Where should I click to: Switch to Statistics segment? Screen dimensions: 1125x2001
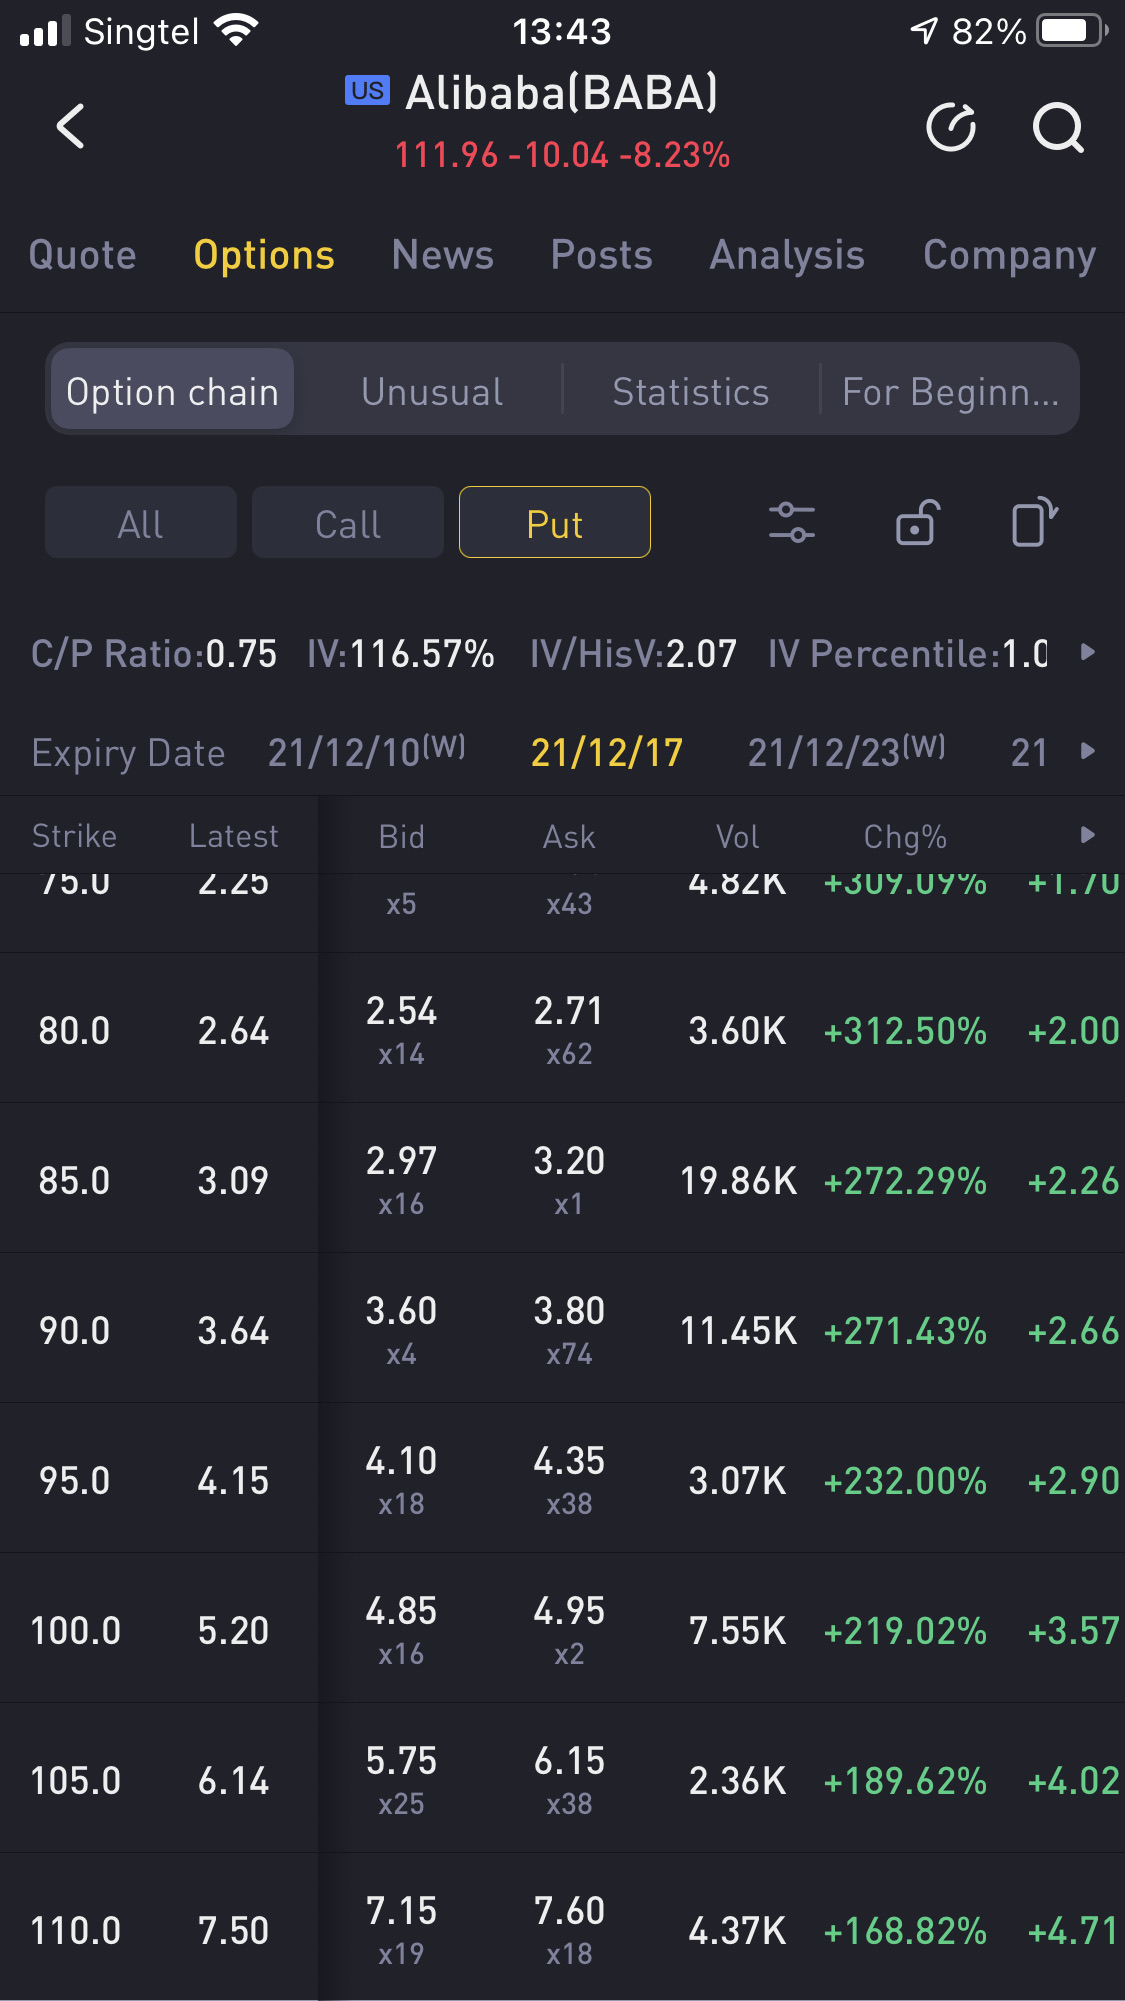point(691,392)
